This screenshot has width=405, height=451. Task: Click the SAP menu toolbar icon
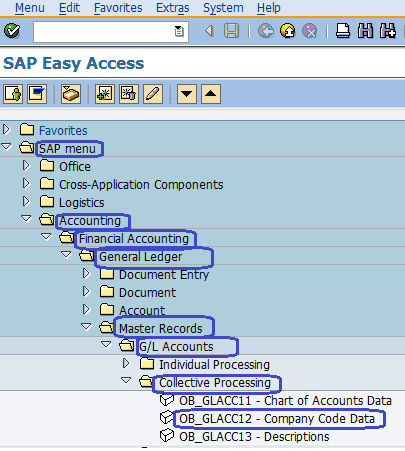click(37, 94)
